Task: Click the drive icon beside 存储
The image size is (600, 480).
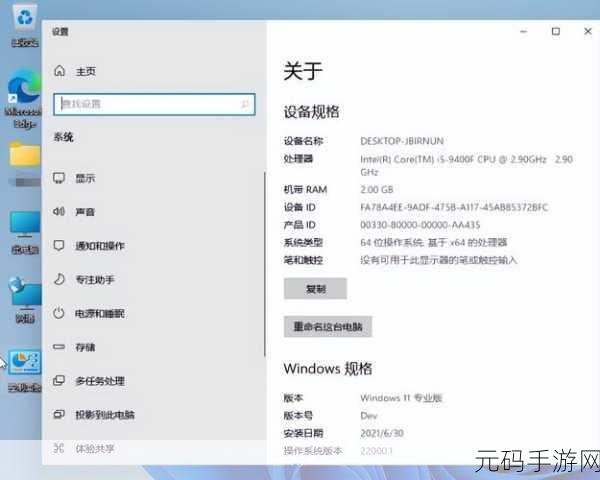Action: pyautogui.click(x=59, y=347)
